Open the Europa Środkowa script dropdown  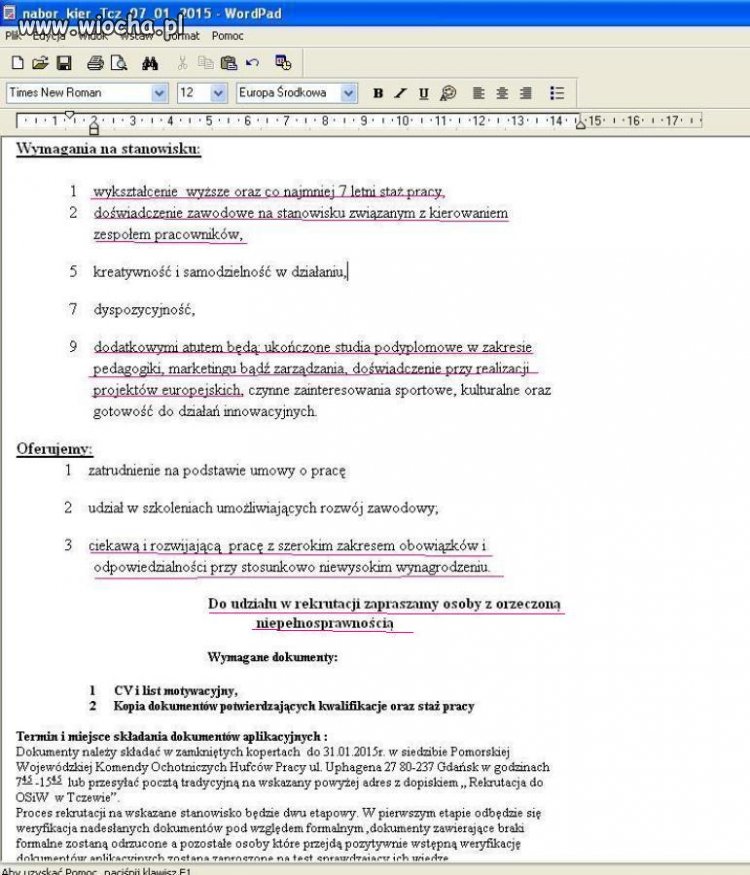[x=348, y=93]
